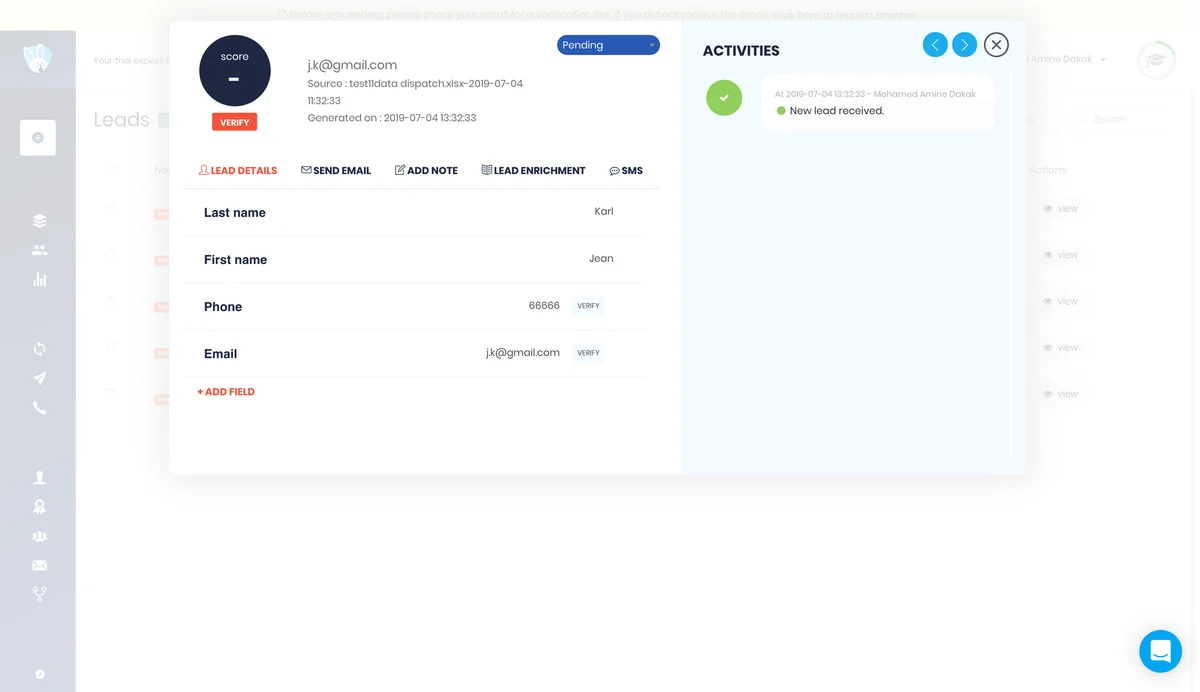
Task: Click the group icon in sidebar
Action: (x=39, y=536)
